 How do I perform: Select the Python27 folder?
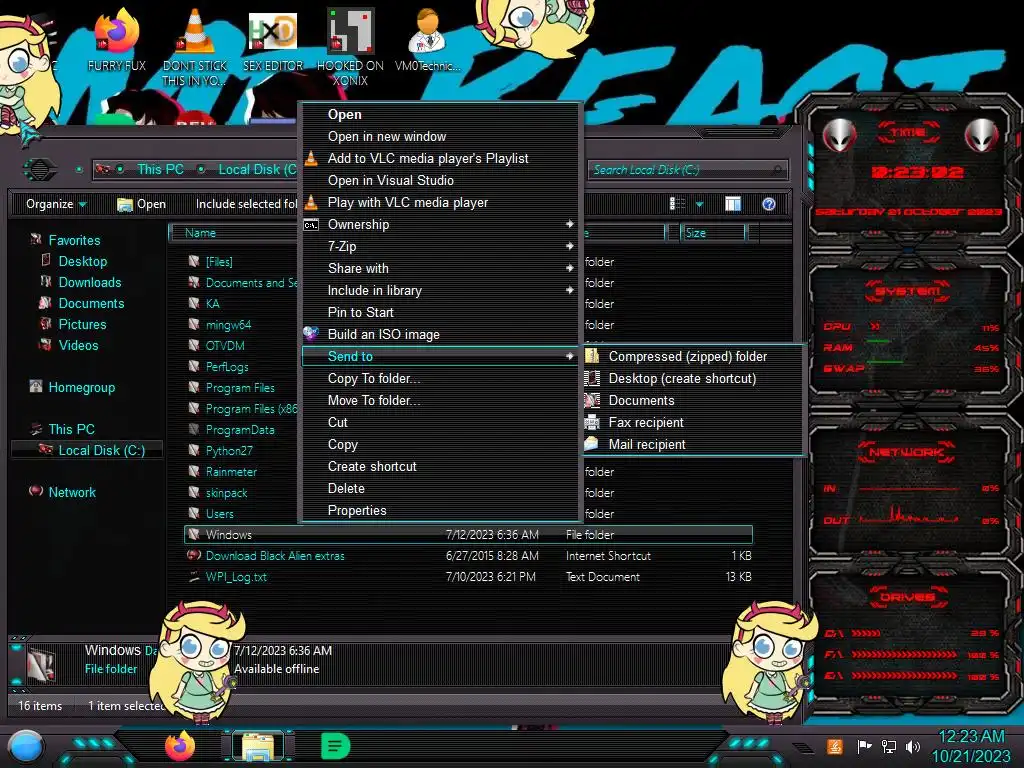[x=229, y=451]
